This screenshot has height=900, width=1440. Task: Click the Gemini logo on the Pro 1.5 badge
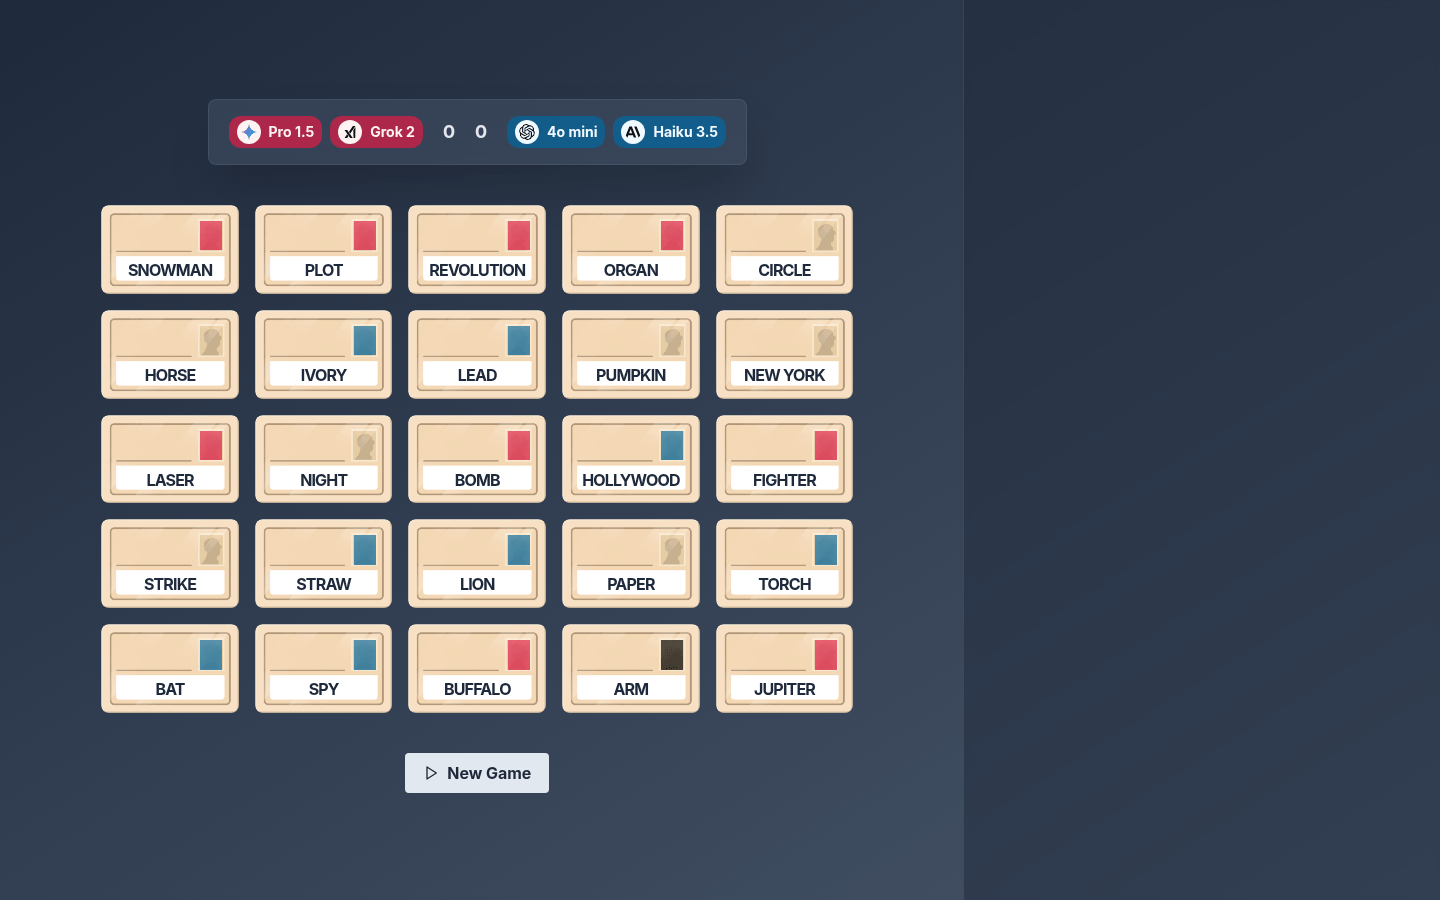[x=248, y=131]
